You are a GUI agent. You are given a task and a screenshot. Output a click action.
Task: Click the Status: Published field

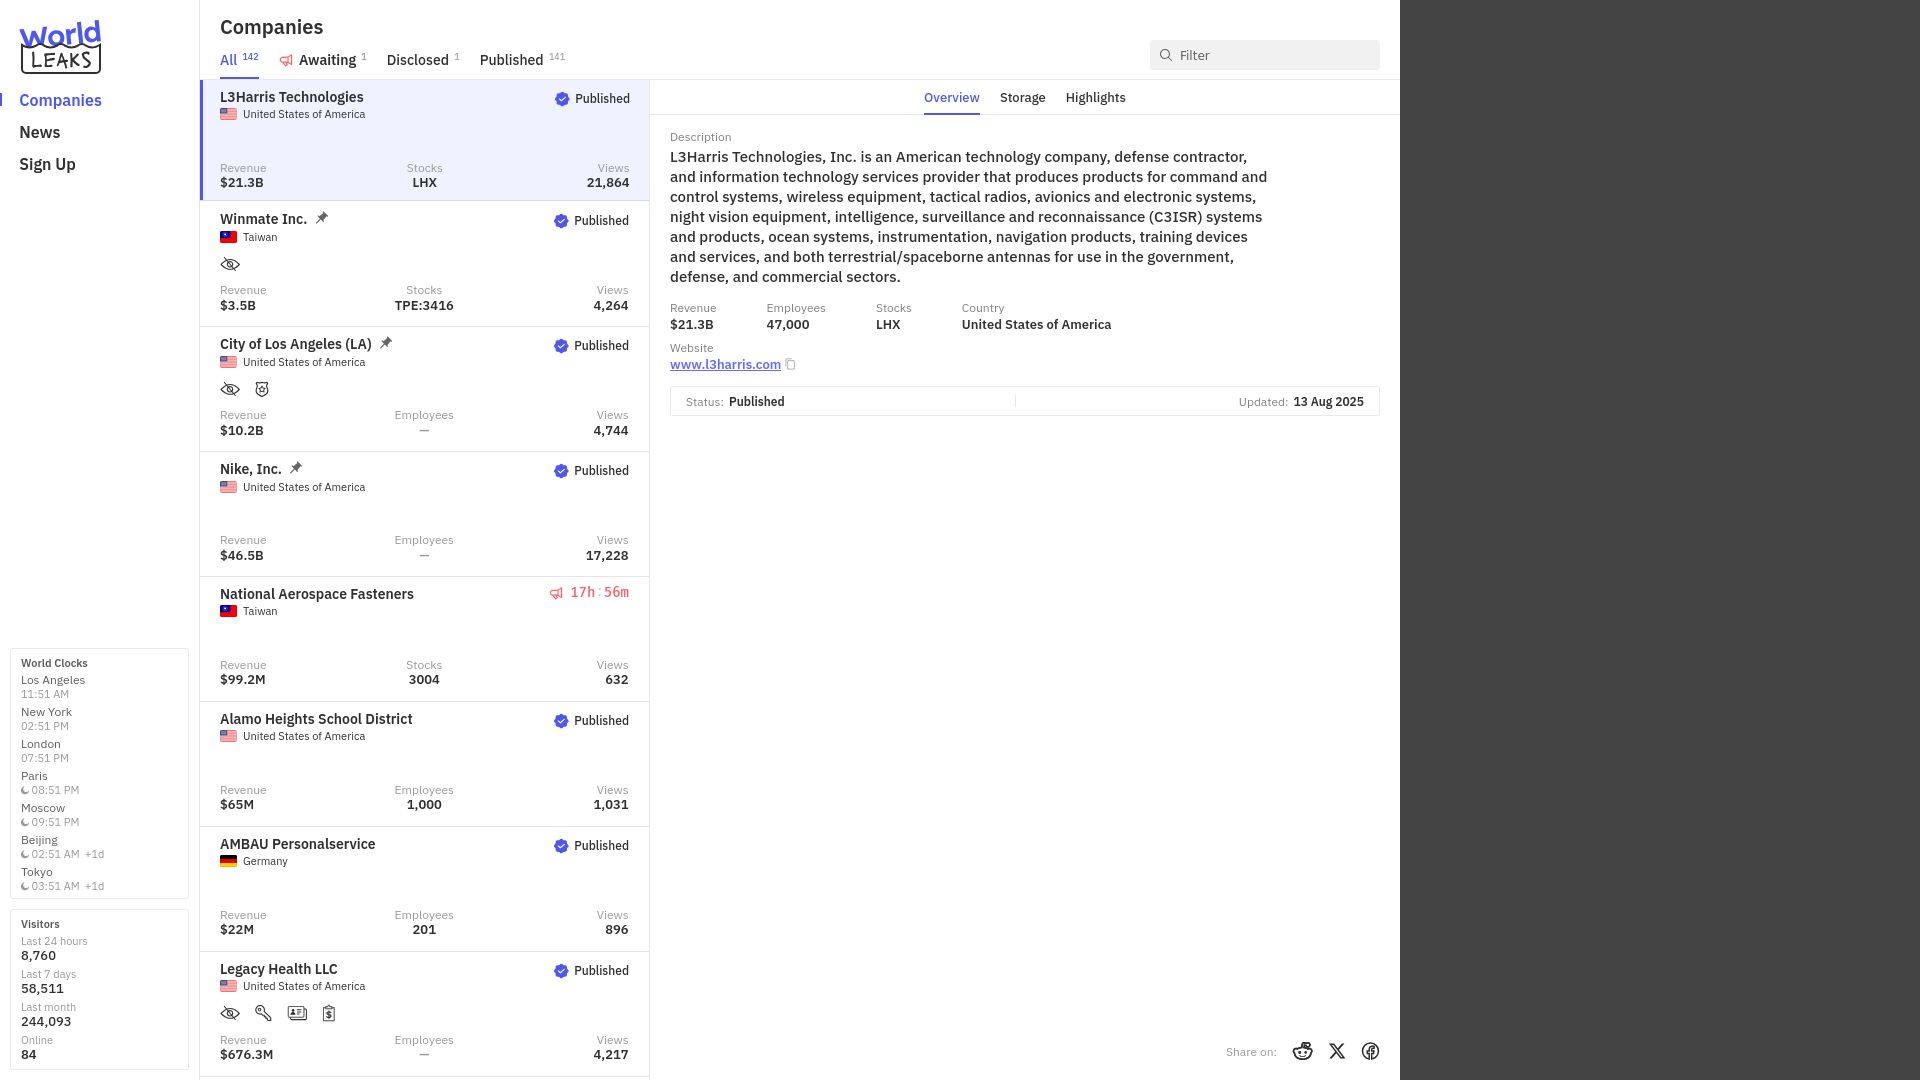point(735,402)
